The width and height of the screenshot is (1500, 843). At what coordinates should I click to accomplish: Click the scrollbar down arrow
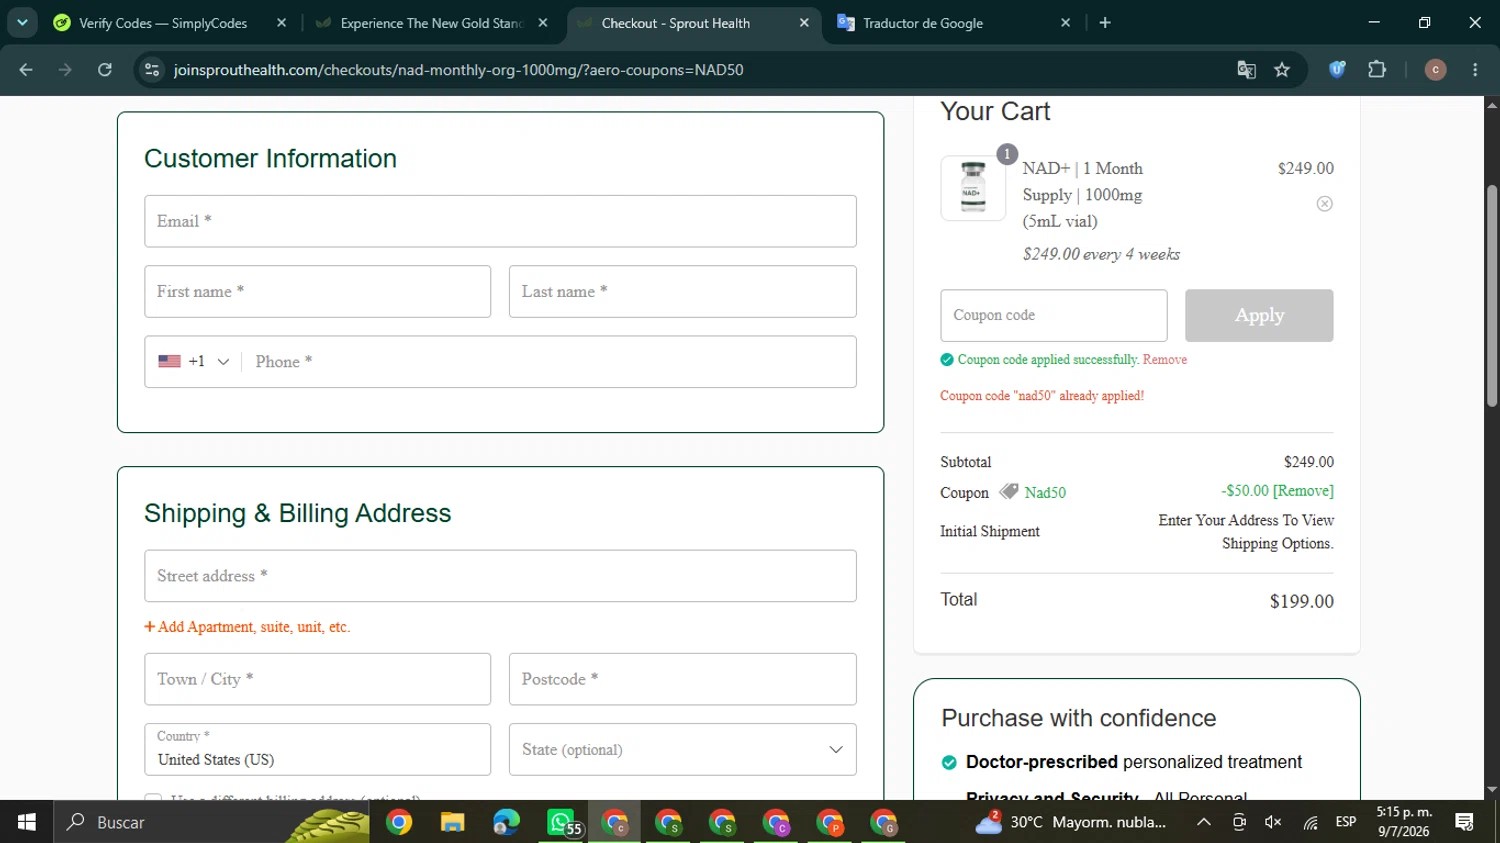pyautogui.click(x=1492, y=790)
